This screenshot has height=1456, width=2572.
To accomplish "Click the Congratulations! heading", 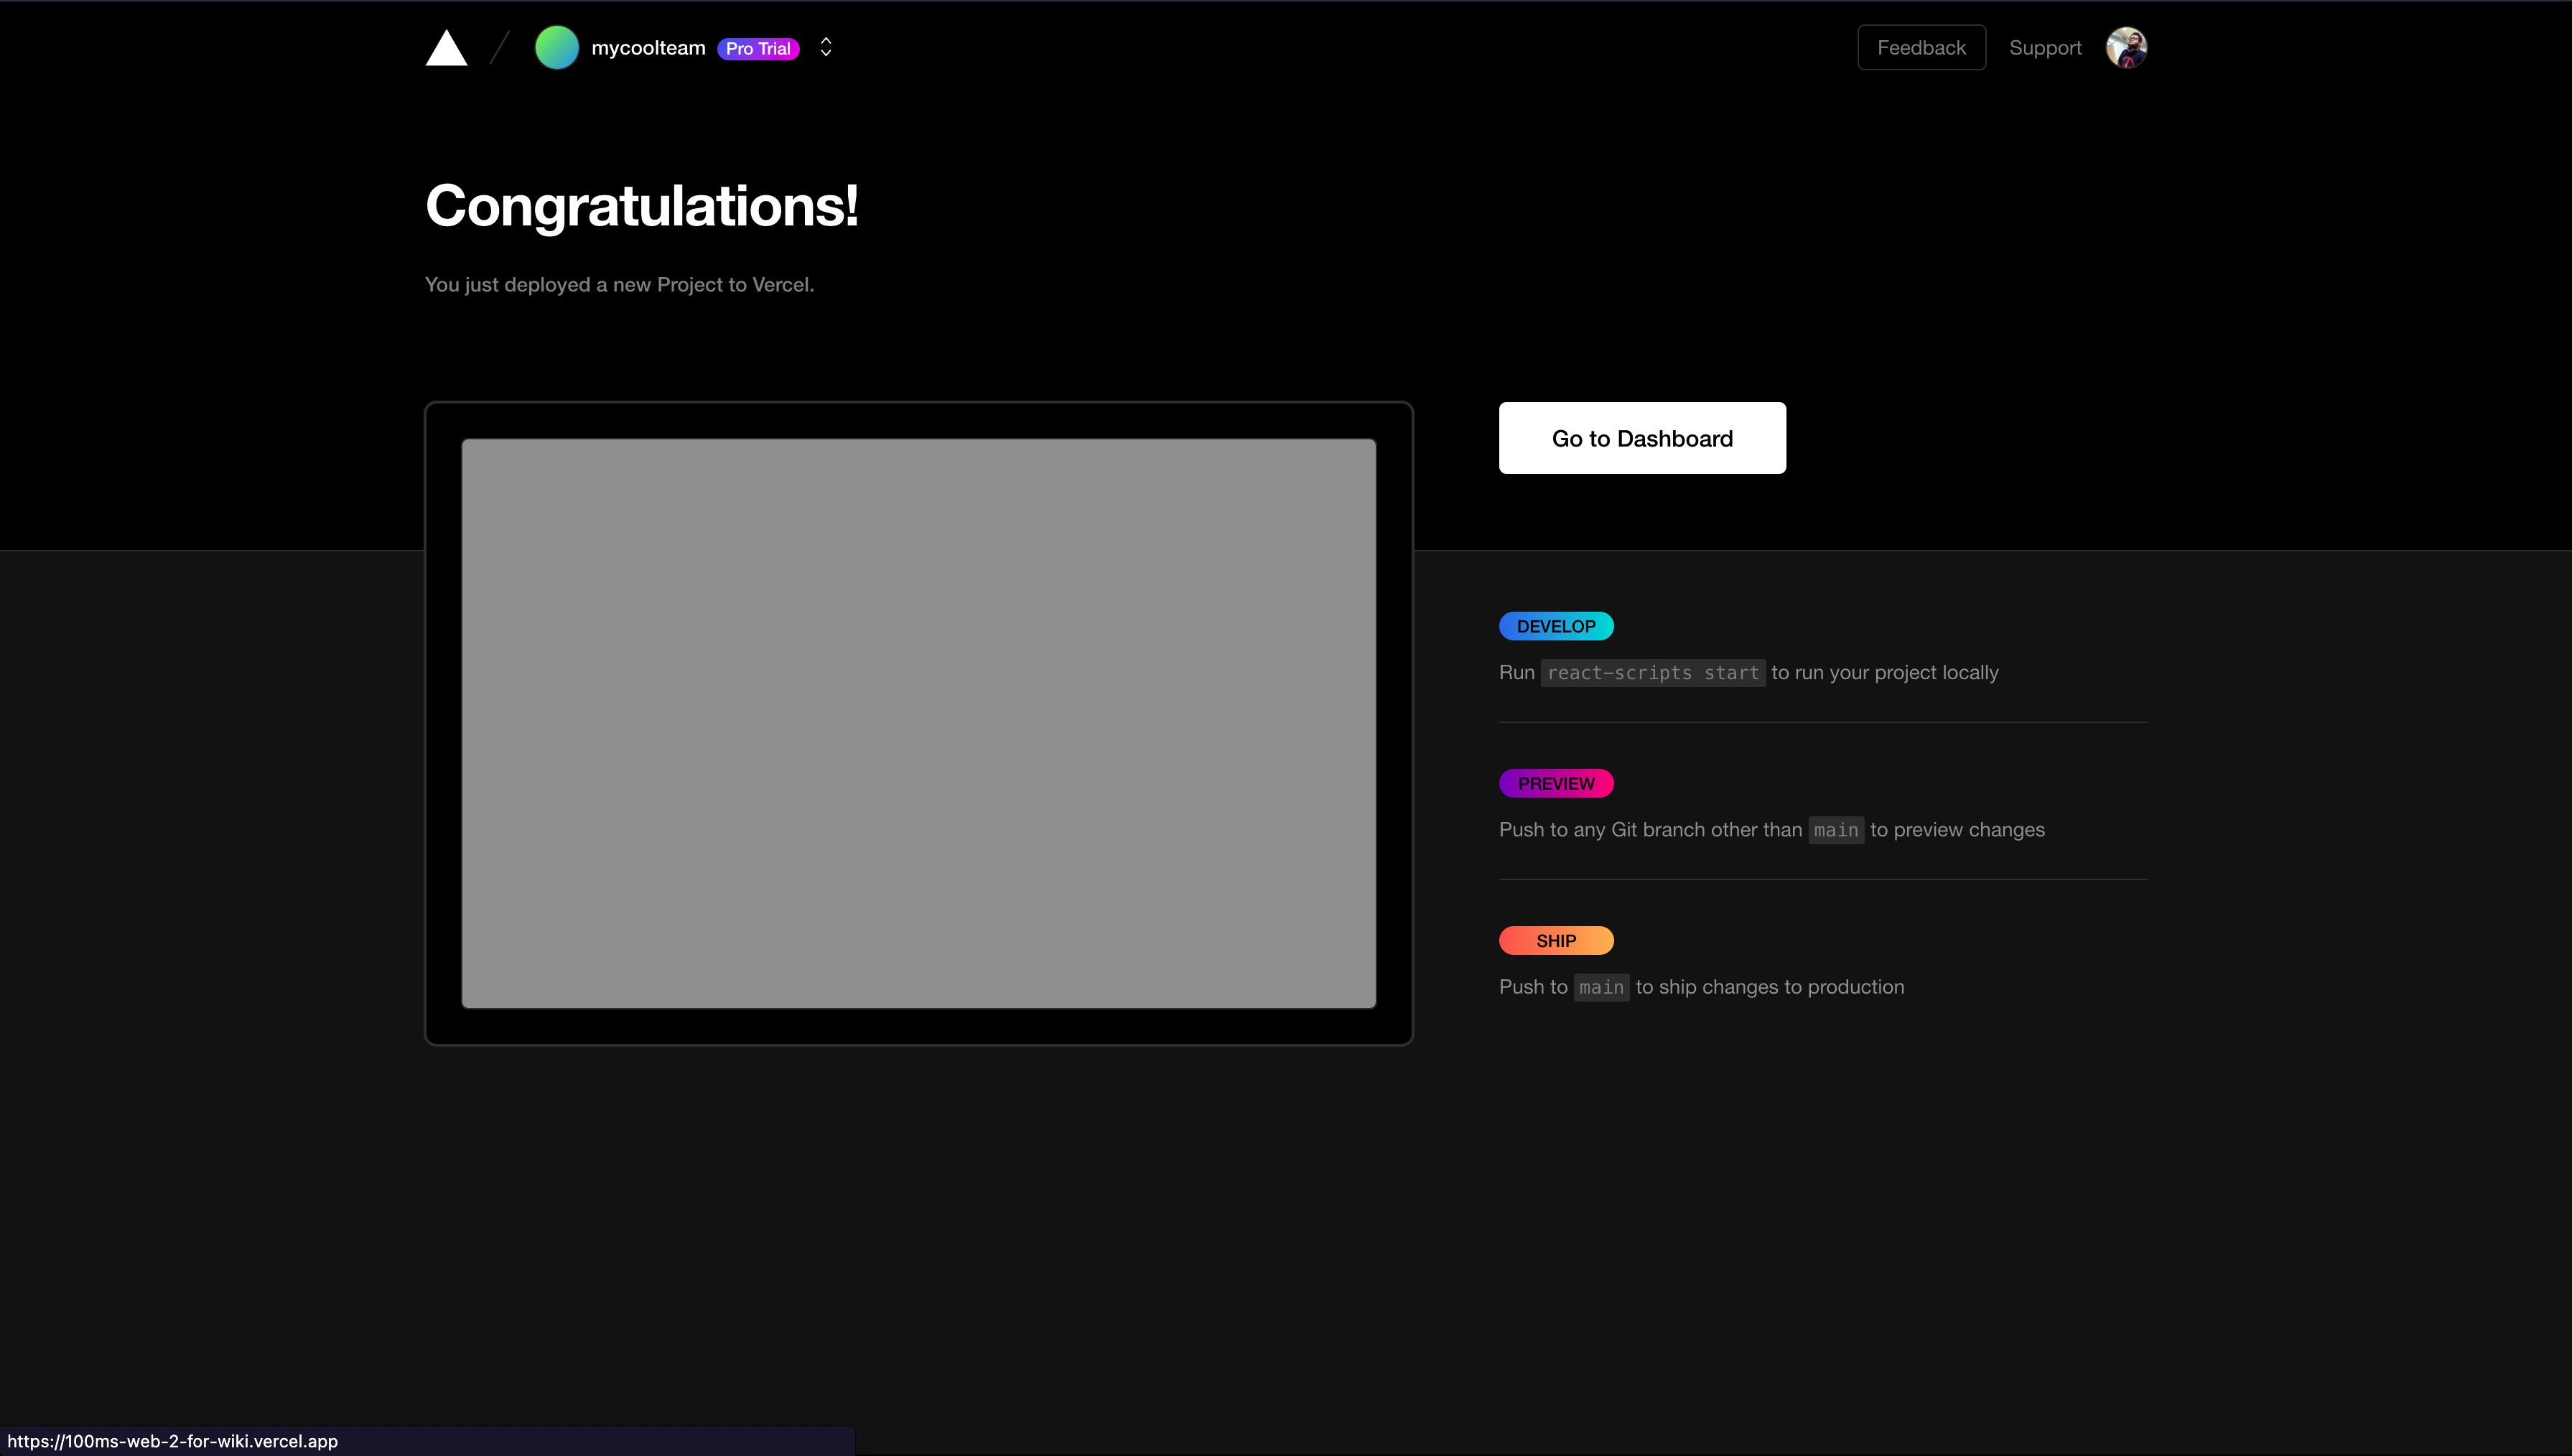I will pos(641,206).
